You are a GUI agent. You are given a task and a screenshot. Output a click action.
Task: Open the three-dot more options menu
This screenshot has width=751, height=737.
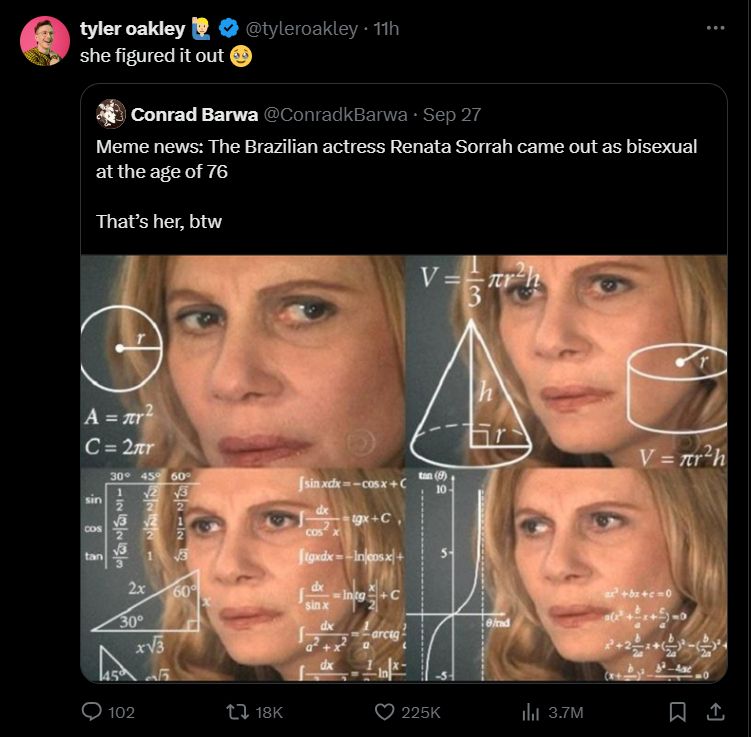714,28
